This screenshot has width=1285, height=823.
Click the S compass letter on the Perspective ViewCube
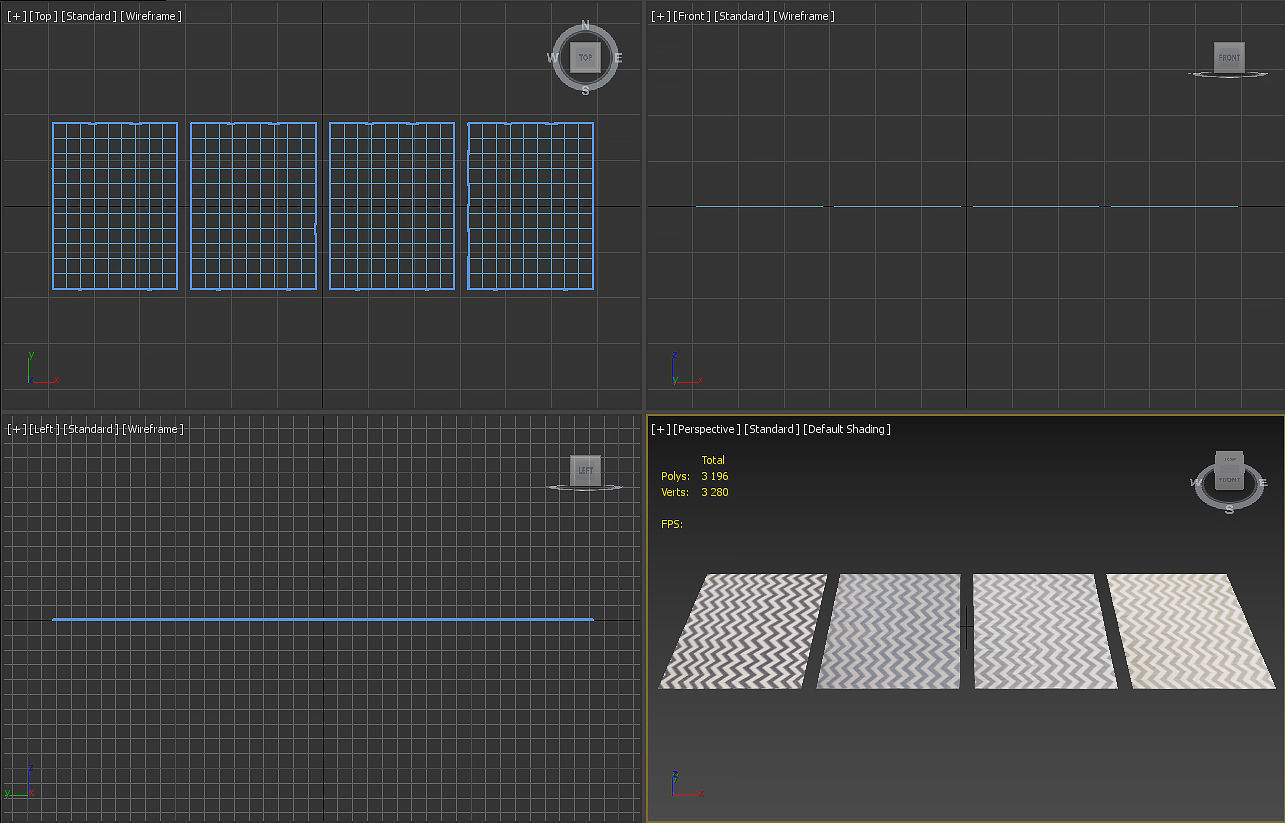tap(1229, 509)
